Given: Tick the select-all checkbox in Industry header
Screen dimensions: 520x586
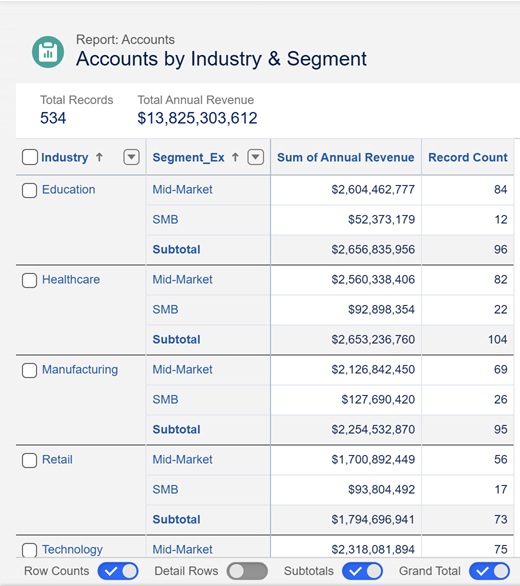Looking at the screenshot, I should click(x=30, y=157).
